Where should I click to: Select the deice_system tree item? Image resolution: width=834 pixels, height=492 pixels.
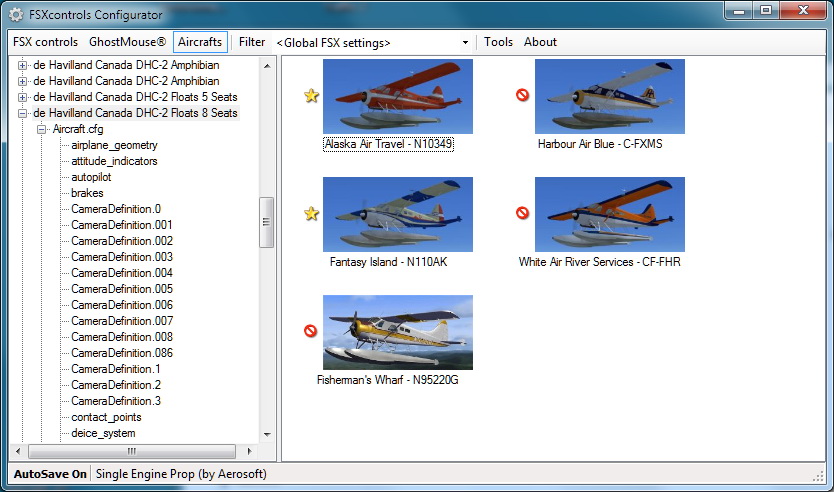pos(103,433)
